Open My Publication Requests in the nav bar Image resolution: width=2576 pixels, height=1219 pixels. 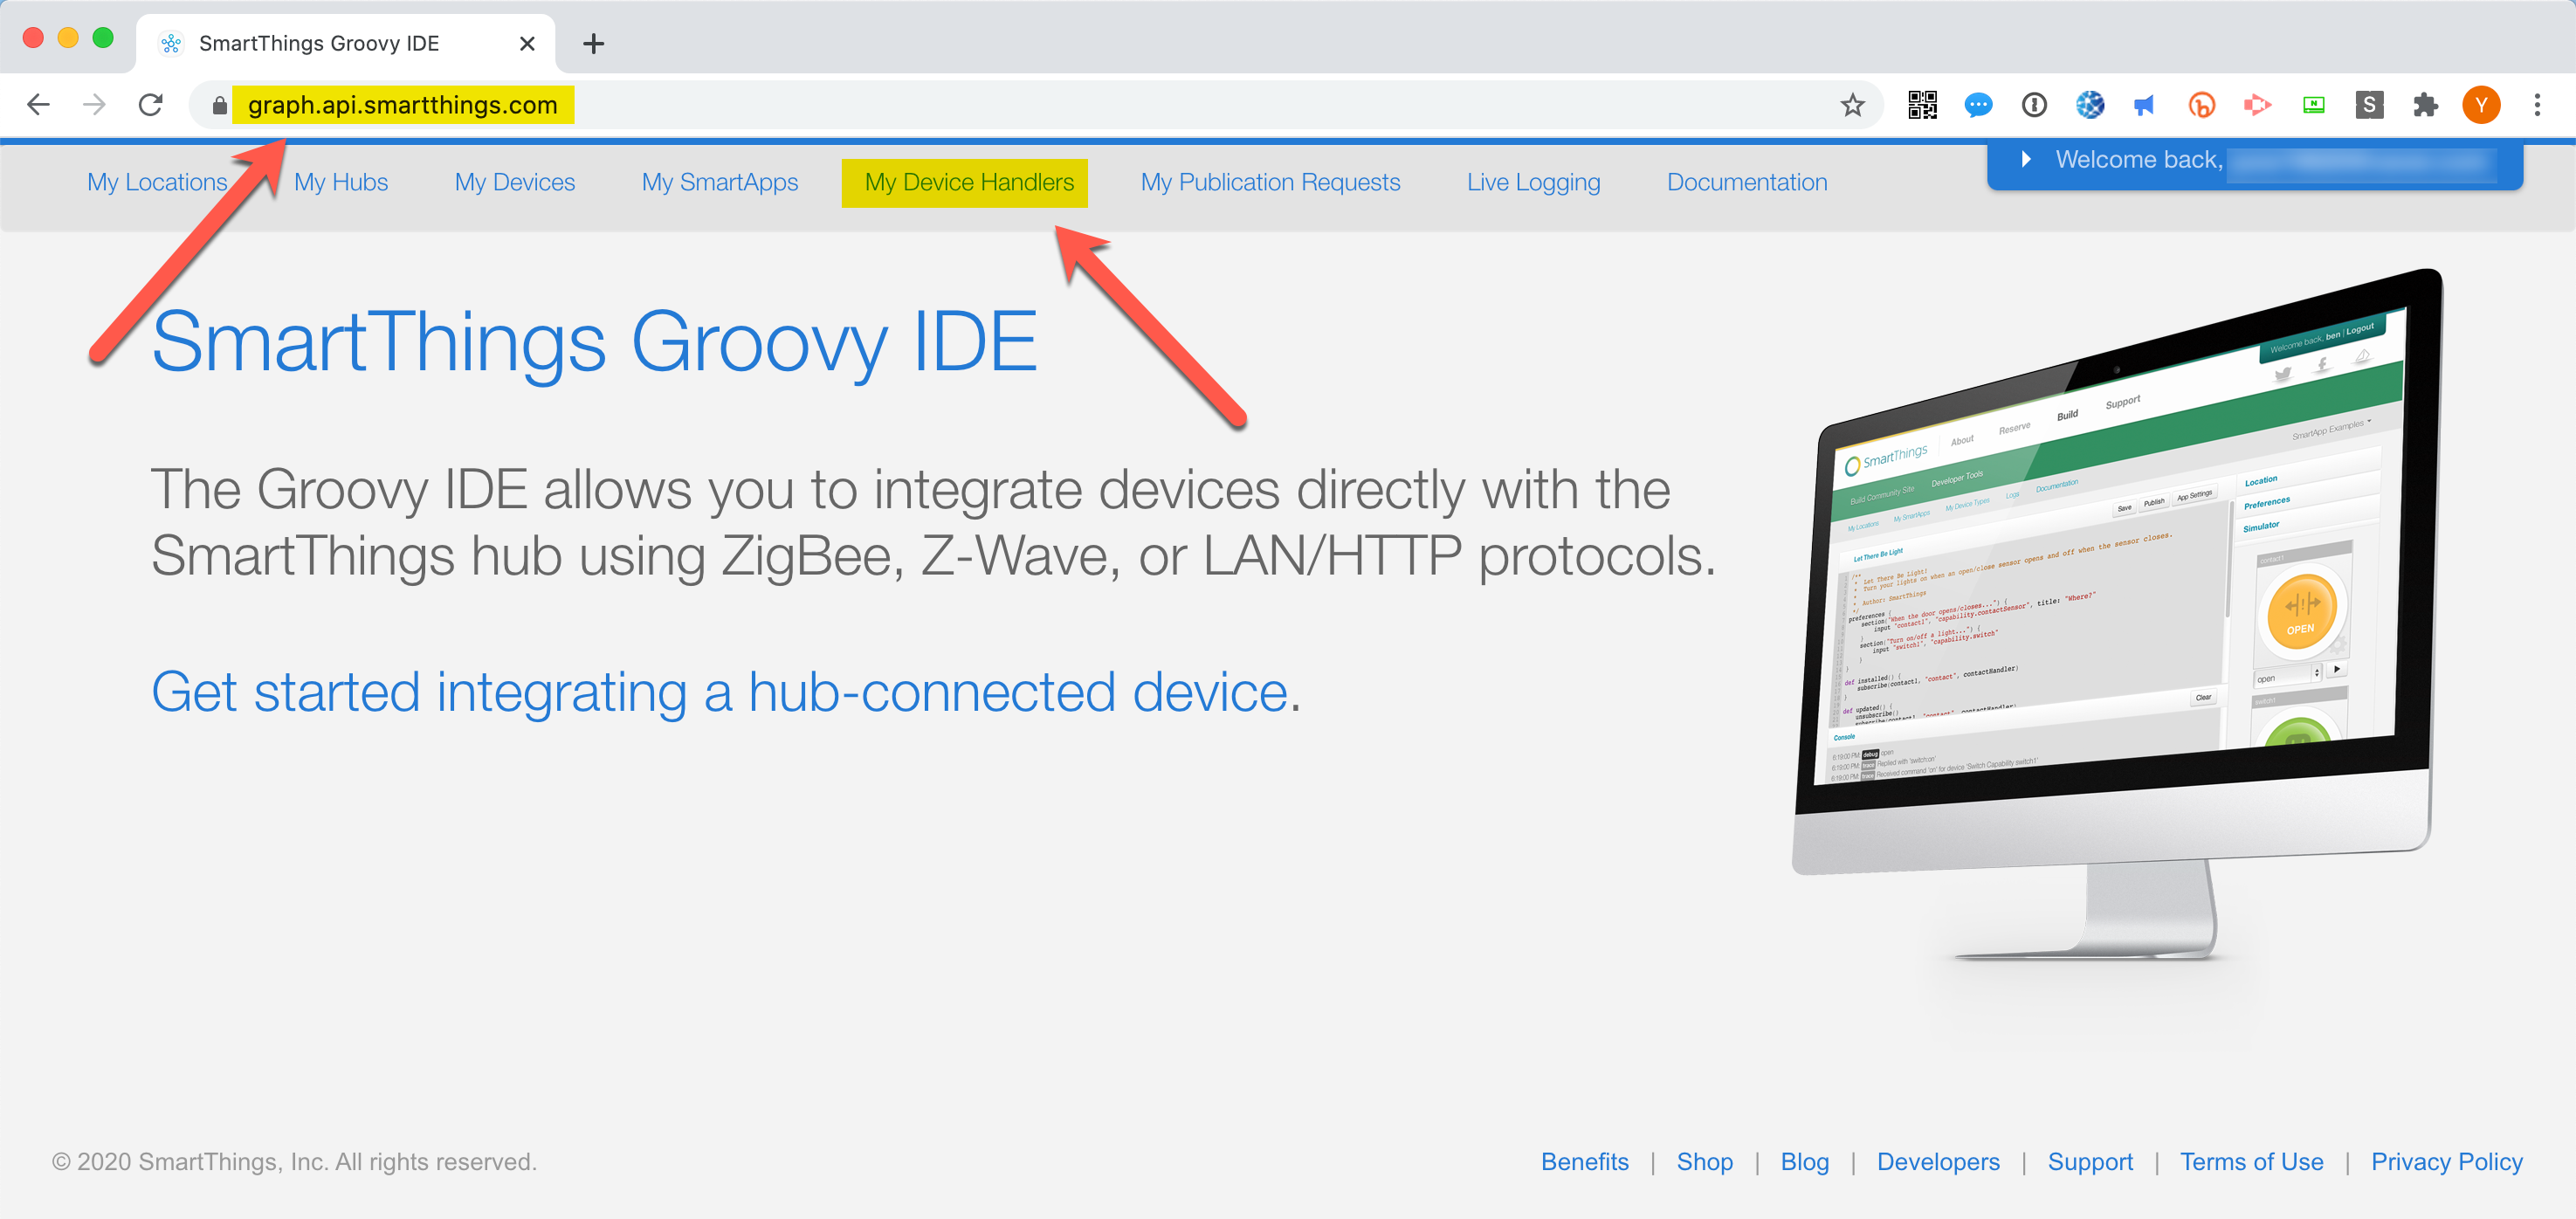point(1270,183)
